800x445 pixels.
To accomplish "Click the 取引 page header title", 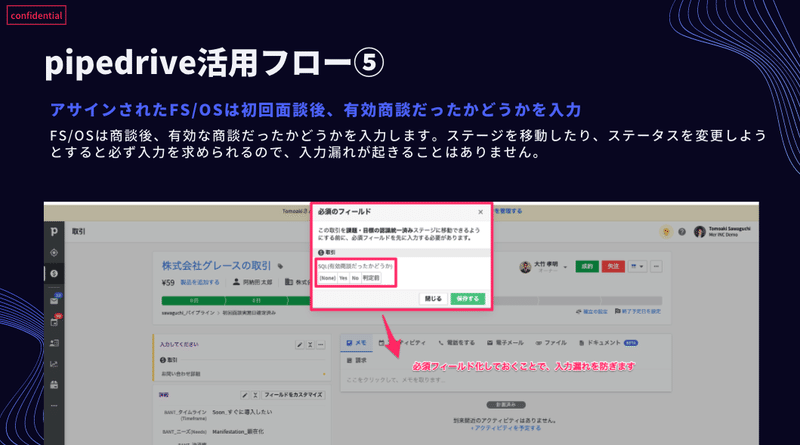I will pos(79,232).
